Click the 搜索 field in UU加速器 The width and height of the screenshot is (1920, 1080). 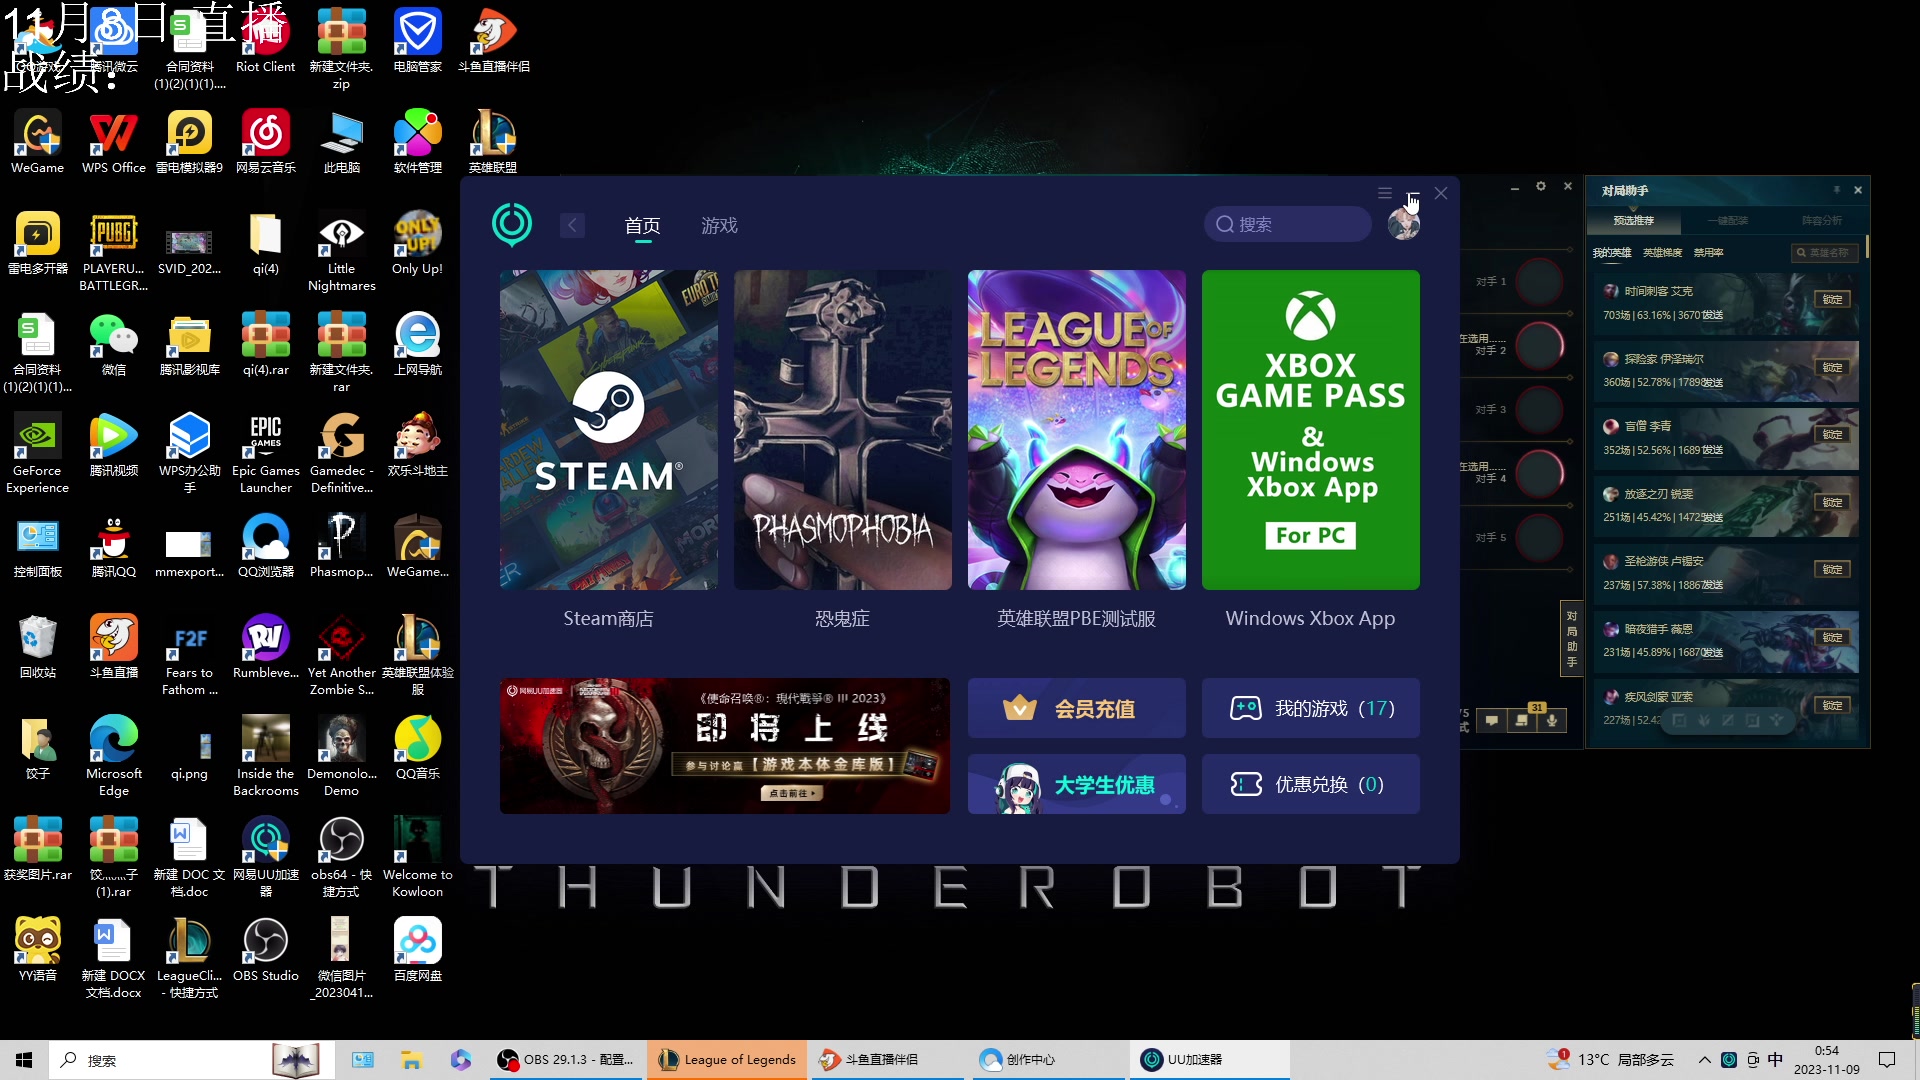1287,224
